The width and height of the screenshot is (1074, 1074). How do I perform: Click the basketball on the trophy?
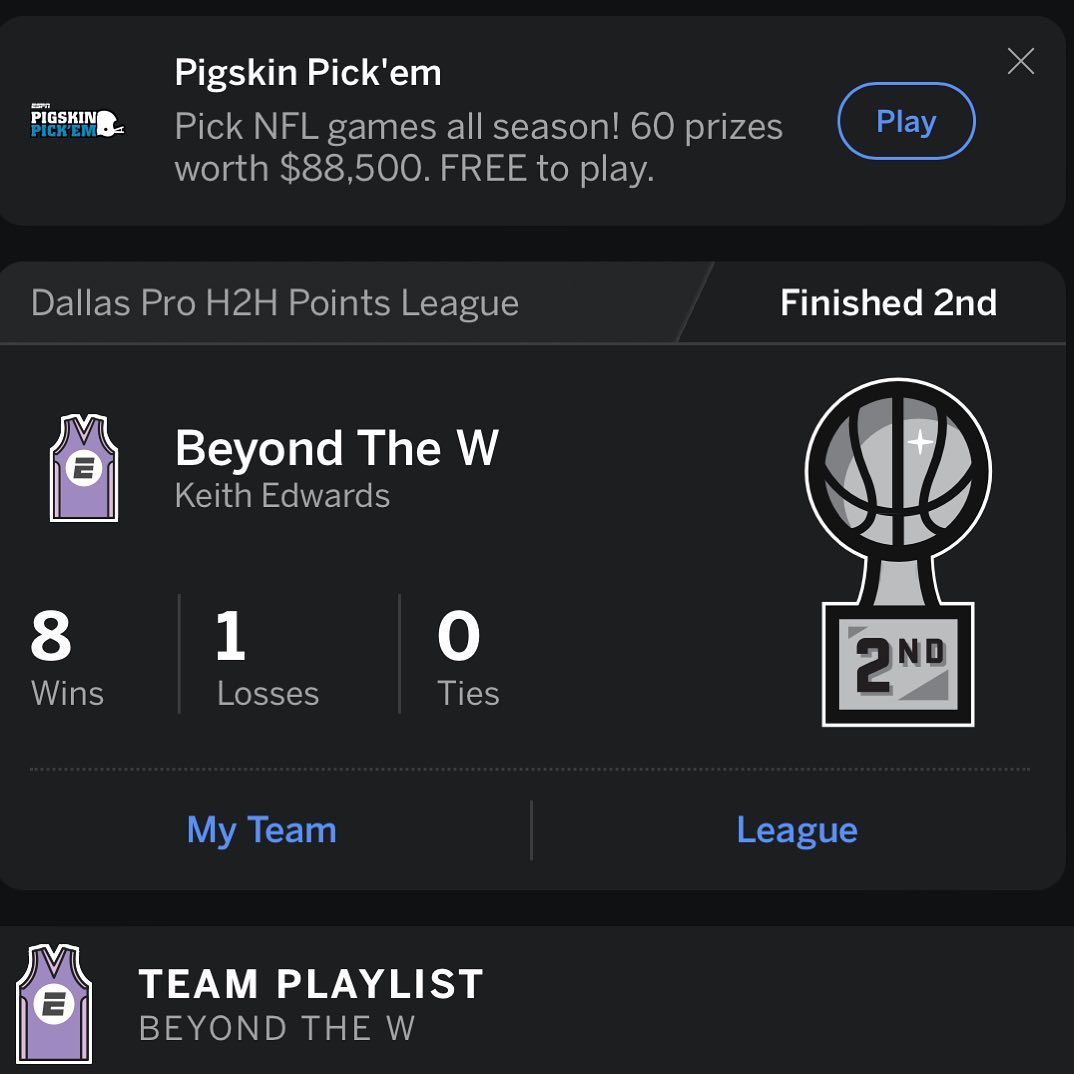point(897,470)
